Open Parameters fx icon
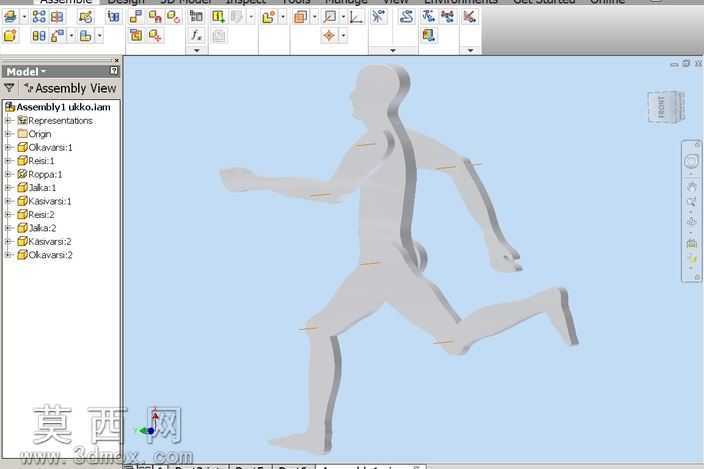The height and width of the screenshot is (469, 704). tap(196, 35)
